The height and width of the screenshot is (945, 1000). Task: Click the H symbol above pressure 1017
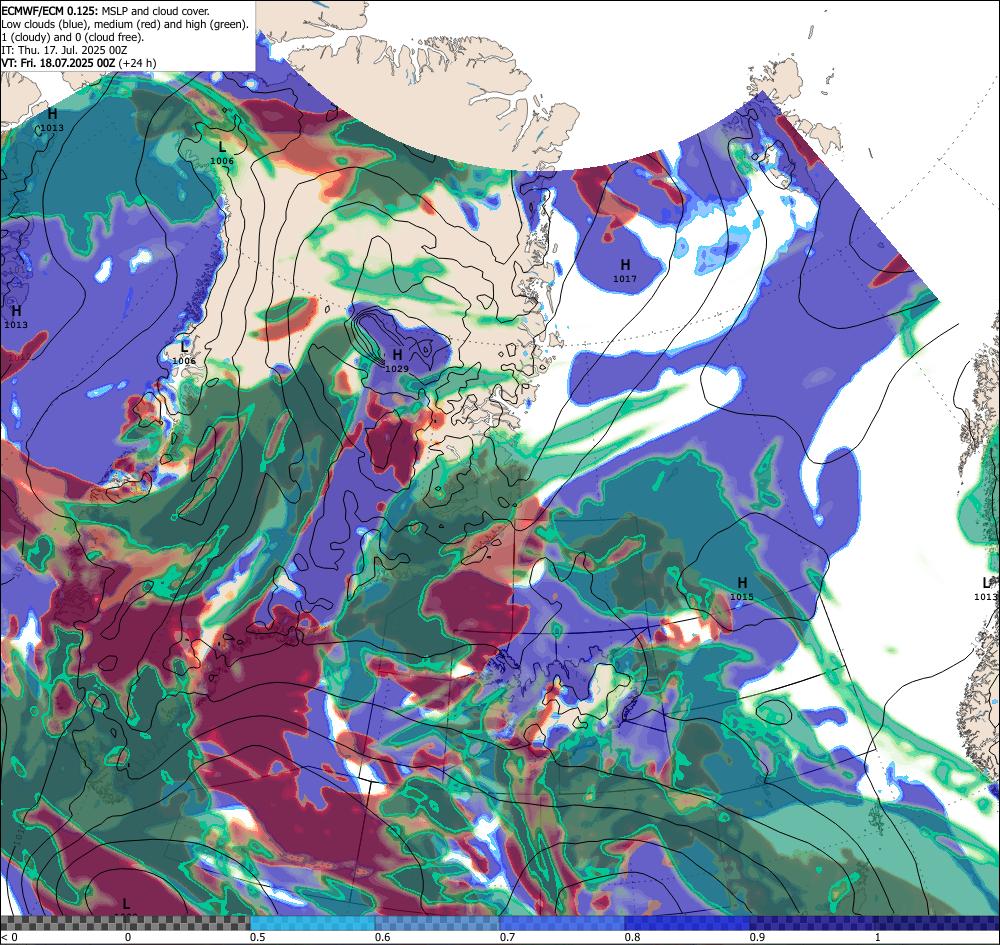tap(625, 264)
